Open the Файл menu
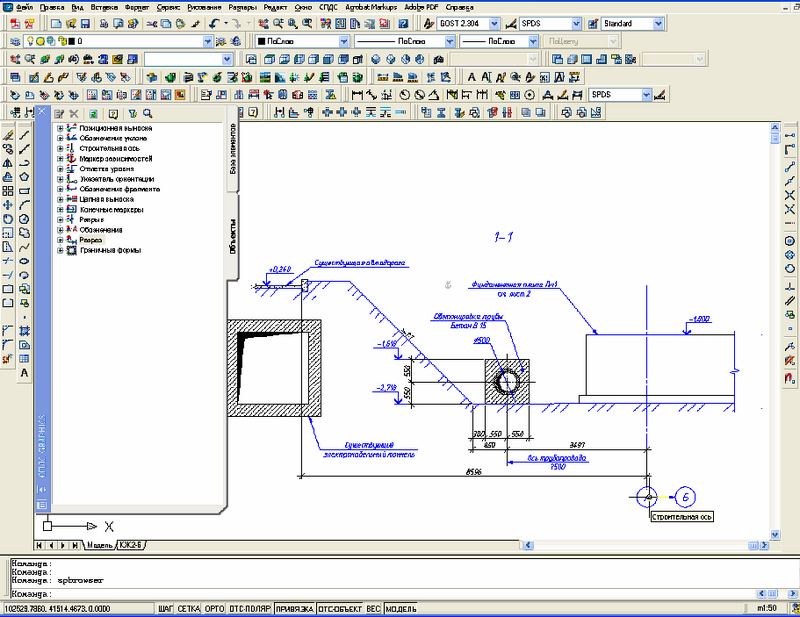The image size is (800, 617). click(24, 7)
